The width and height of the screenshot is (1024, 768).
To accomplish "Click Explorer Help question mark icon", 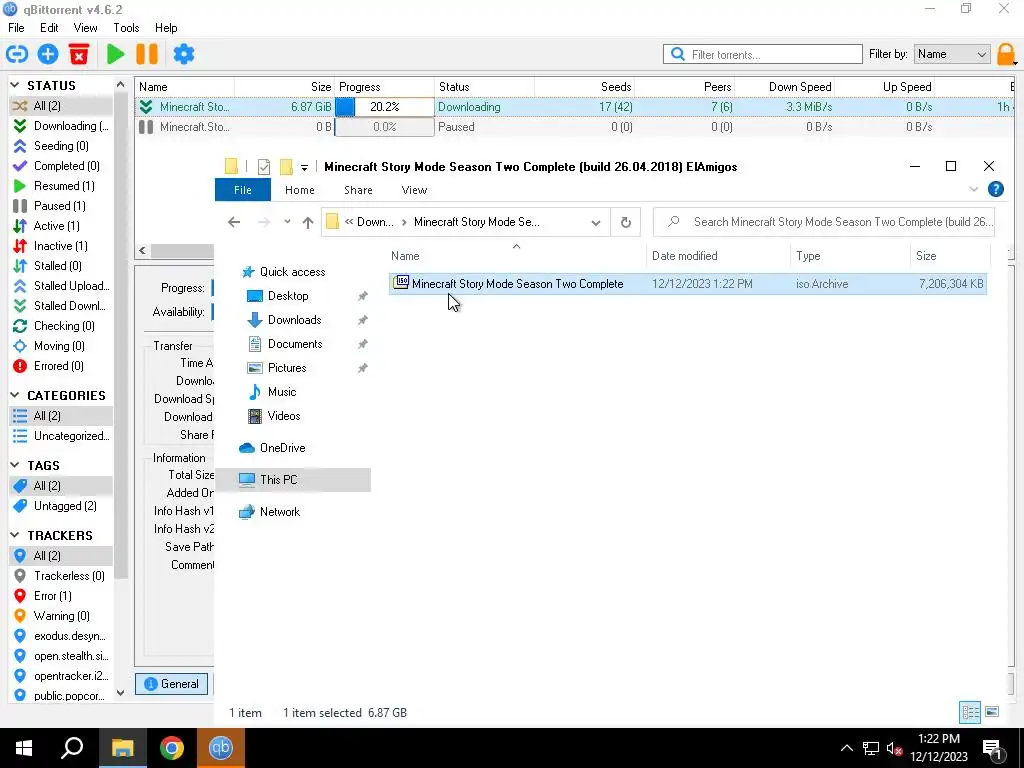I will coord(995,189).
